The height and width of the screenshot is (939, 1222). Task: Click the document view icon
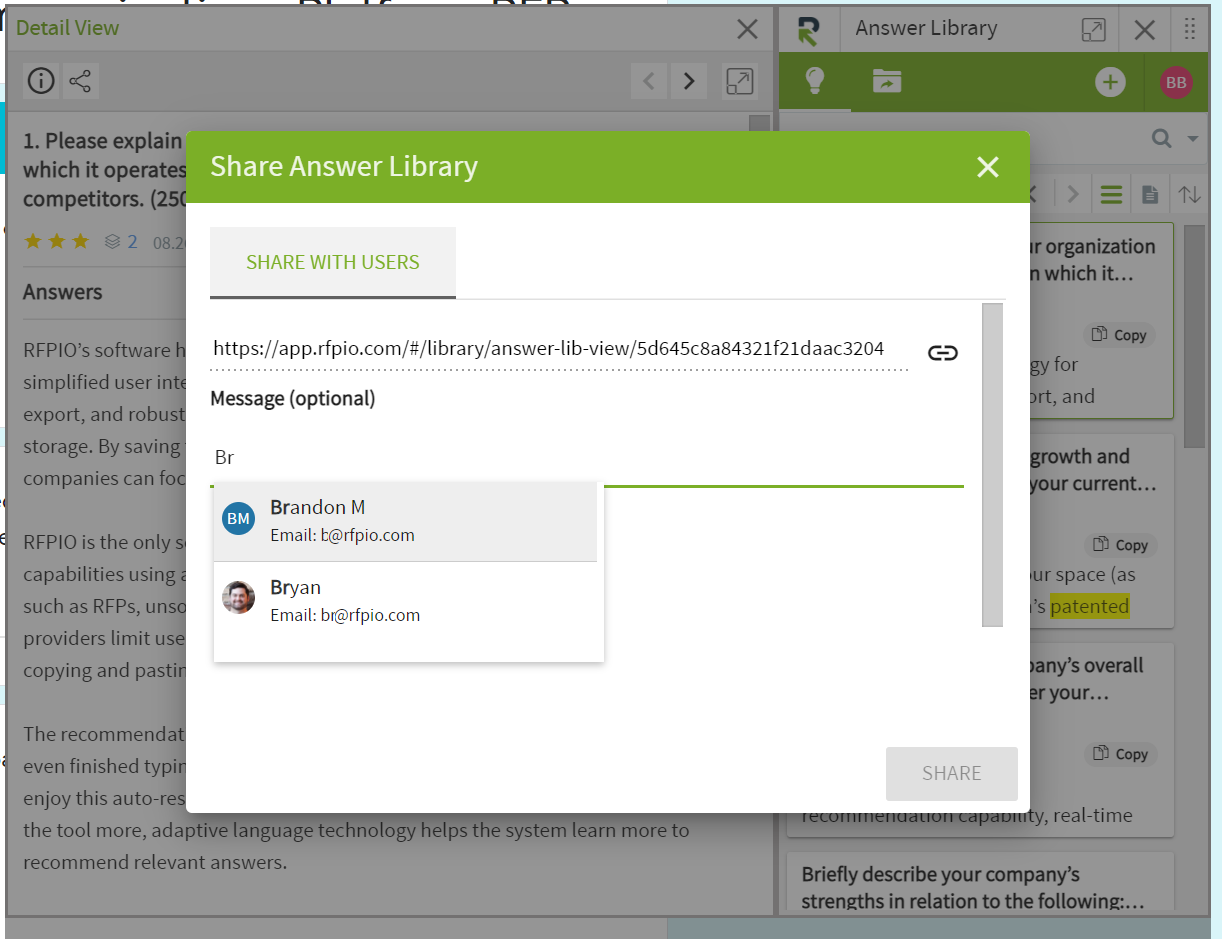[x=1150, y=194]
